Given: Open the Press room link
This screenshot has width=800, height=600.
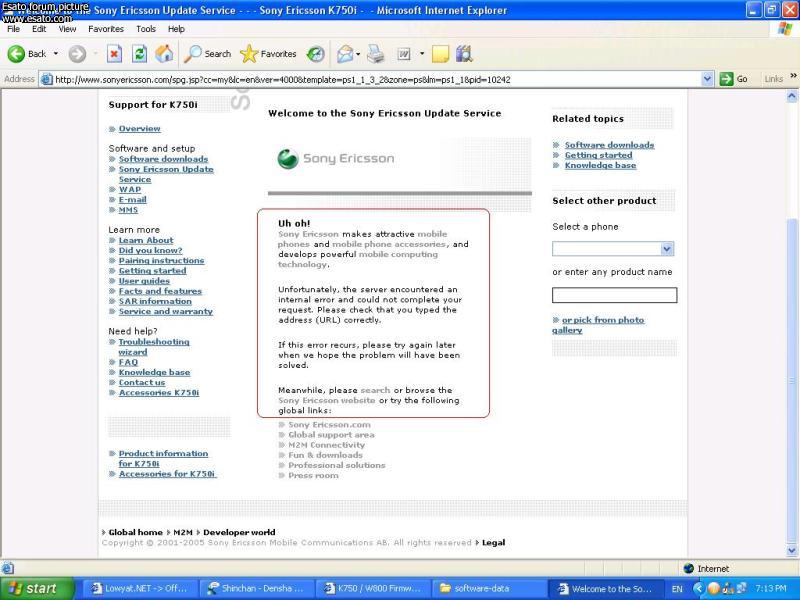Looking at the screenshot, I should (313, 476).
